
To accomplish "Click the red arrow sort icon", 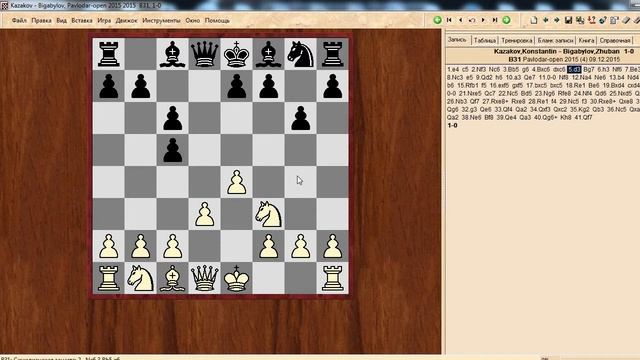I will pos(591,20).
